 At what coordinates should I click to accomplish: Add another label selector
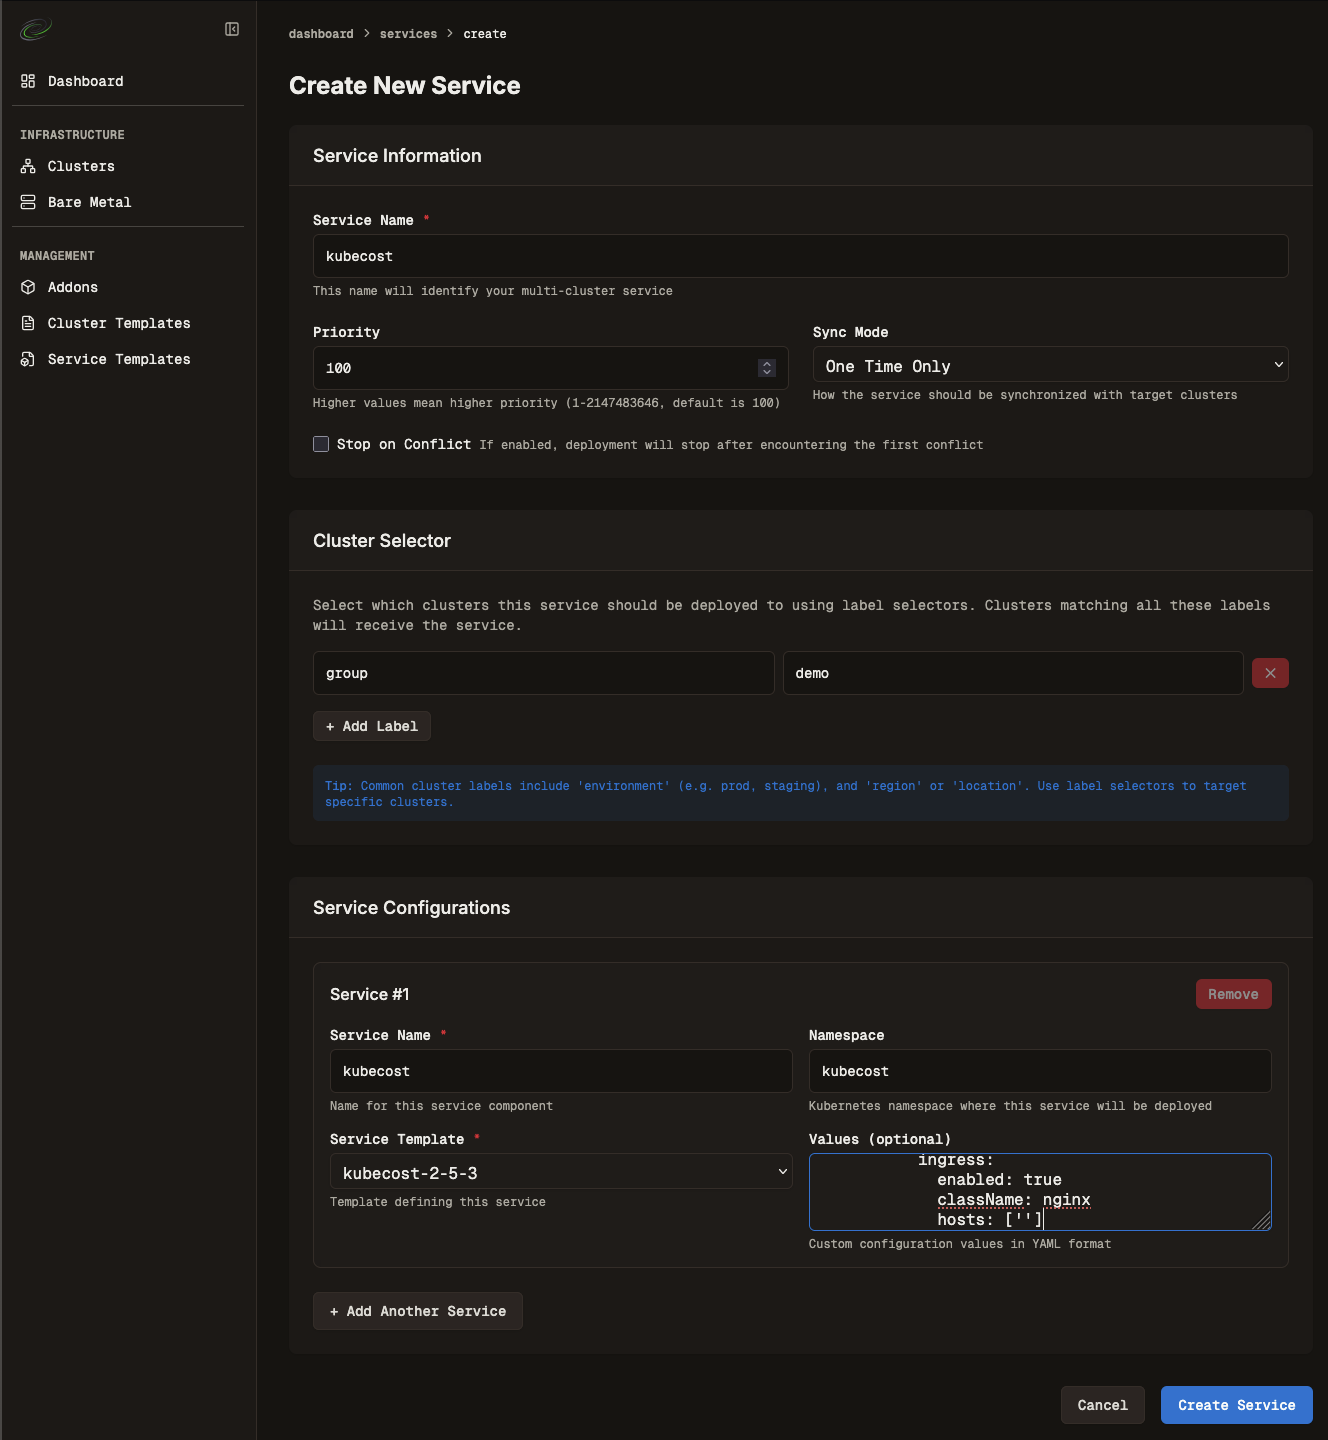372,726
